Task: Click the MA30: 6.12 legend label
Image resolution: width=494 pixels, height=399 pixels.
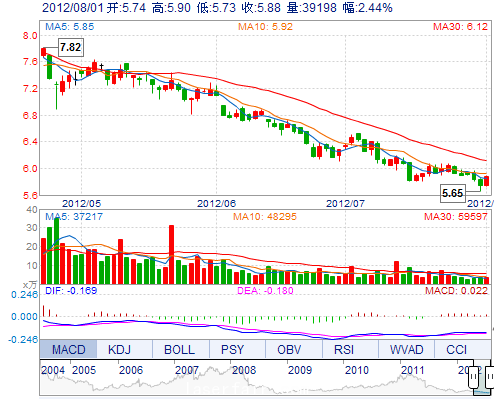Action: (460, 27)
